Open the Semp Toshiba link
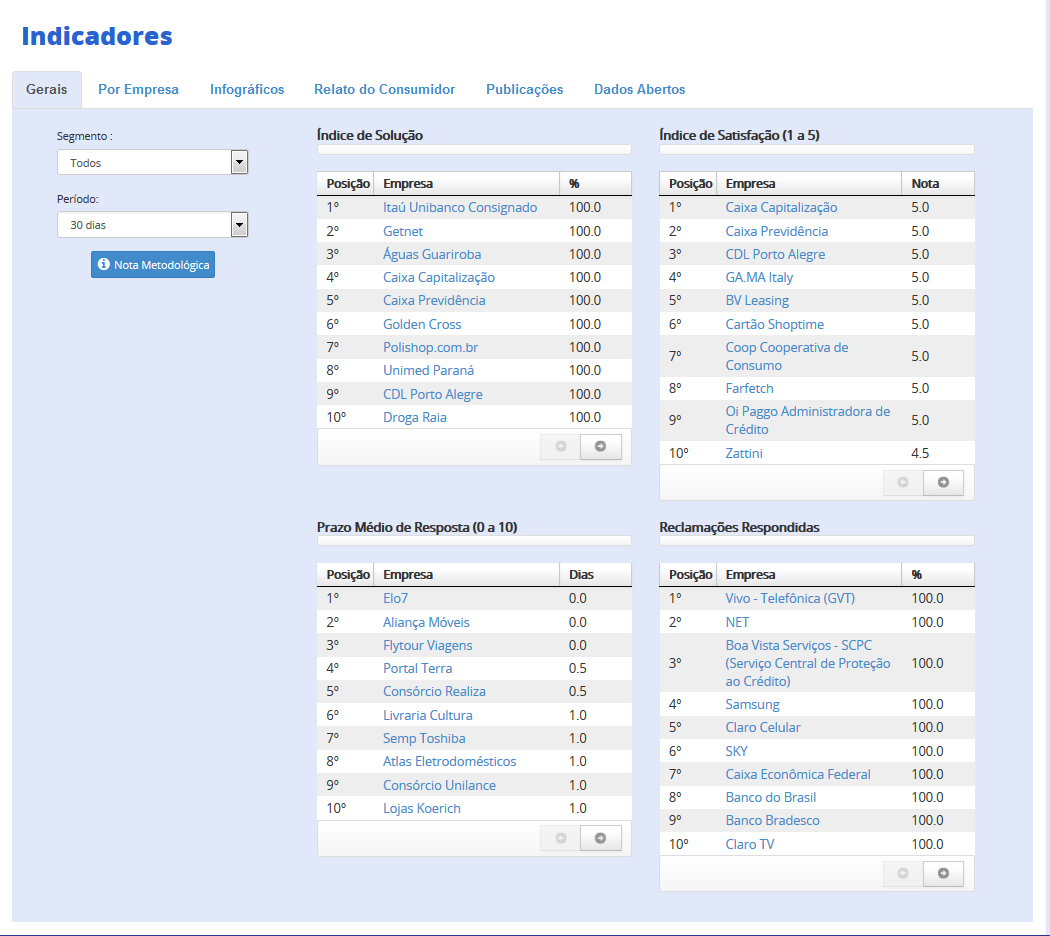Image resolution: width=1050 pixels, height=936 pixels. [424, 738]
